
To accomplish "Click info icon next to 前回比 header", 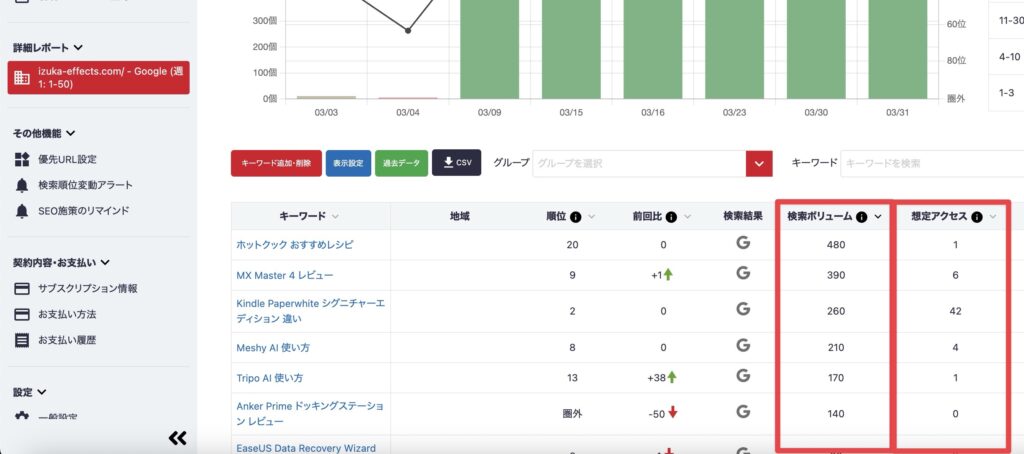I will [x=671, y=216].
